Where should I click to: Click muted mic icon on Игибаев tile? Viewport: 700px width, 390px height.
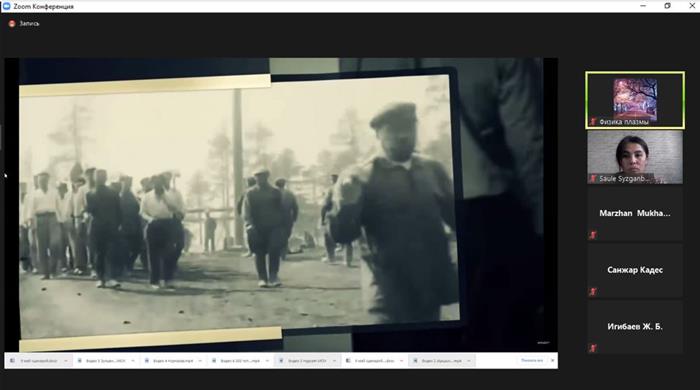coord(593,348)
